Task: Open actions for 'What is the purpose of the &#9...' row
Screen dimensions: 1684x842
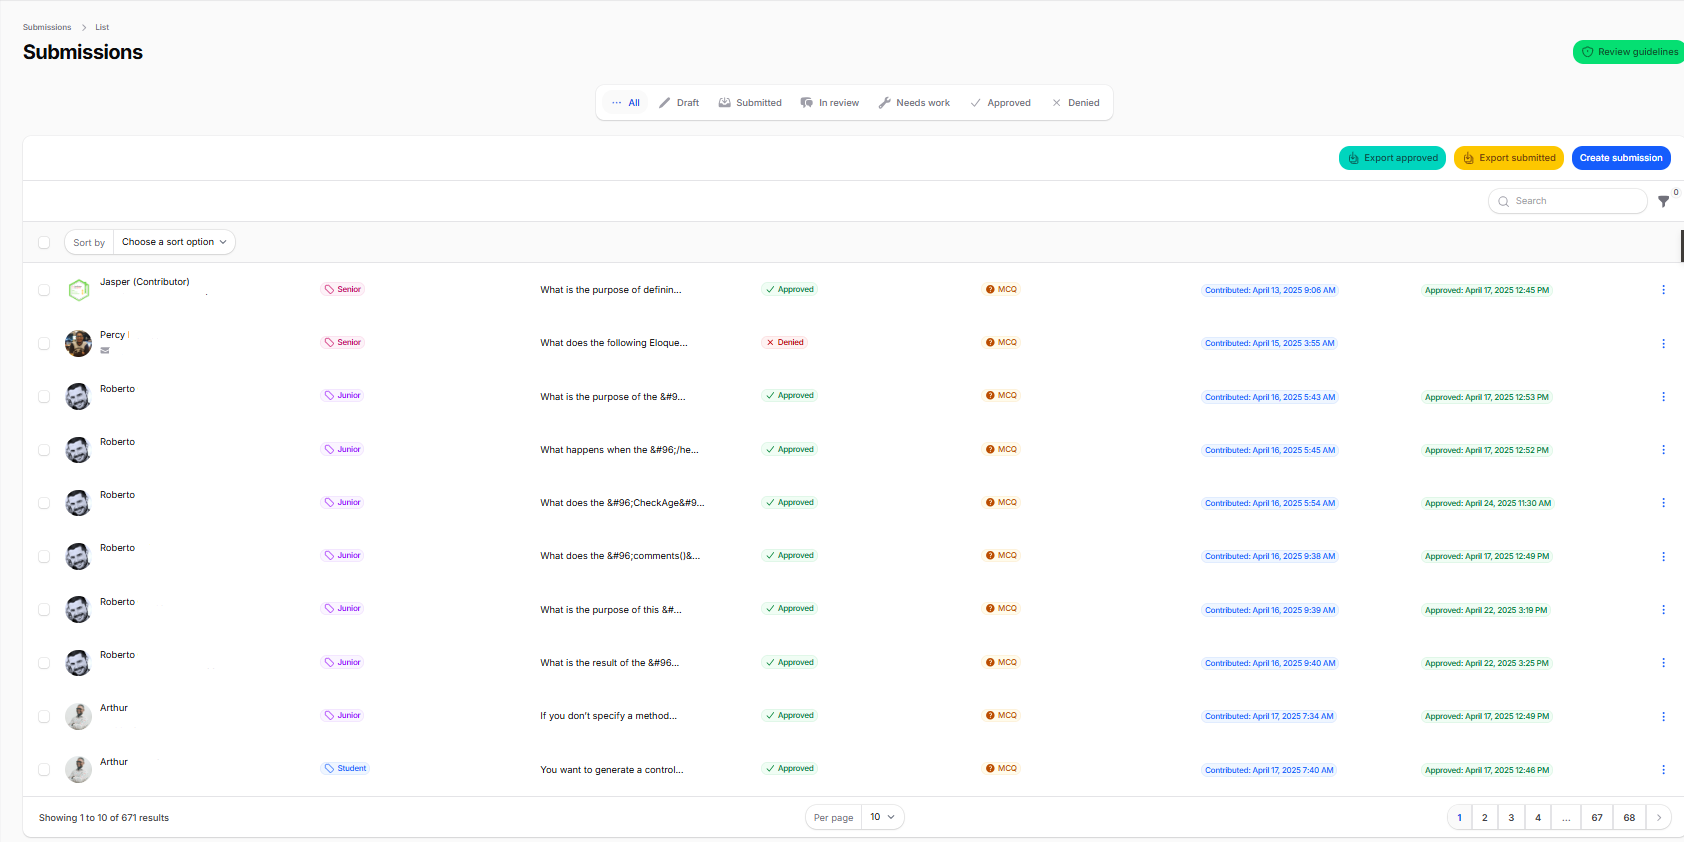Action: point(1663,397)
